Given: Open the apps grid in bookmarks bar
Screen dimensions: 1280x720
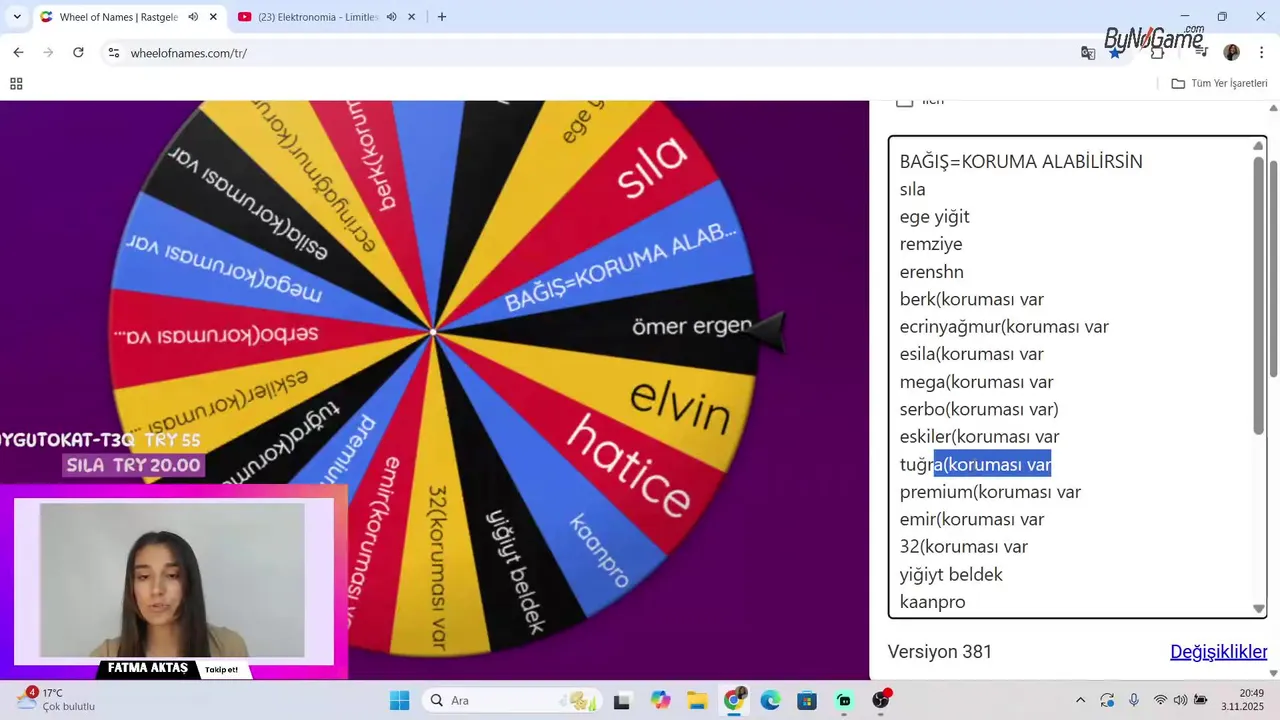Looking at the screenshot, I should (16, 84).
